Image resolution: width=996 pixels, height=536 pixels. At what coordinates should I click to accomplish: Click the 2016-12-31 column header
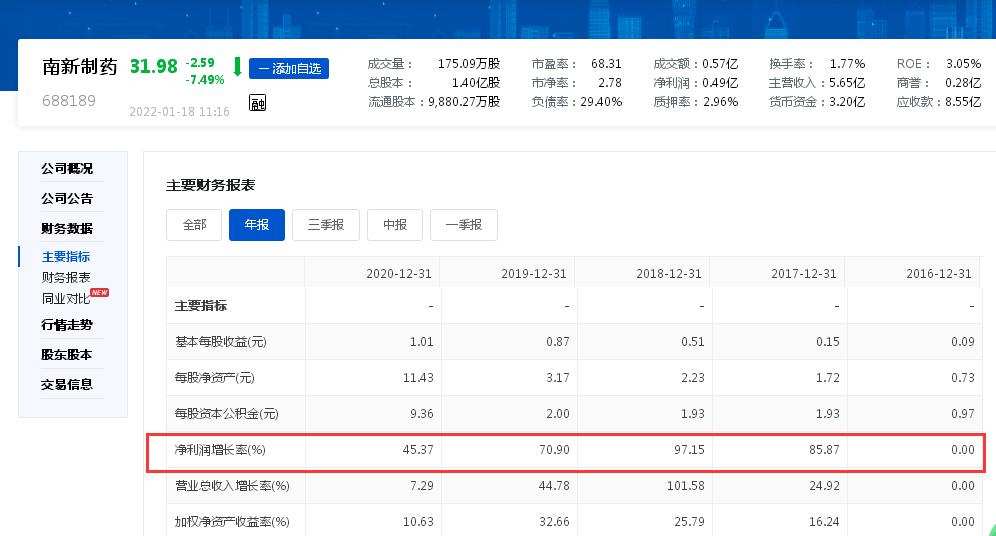939,274
